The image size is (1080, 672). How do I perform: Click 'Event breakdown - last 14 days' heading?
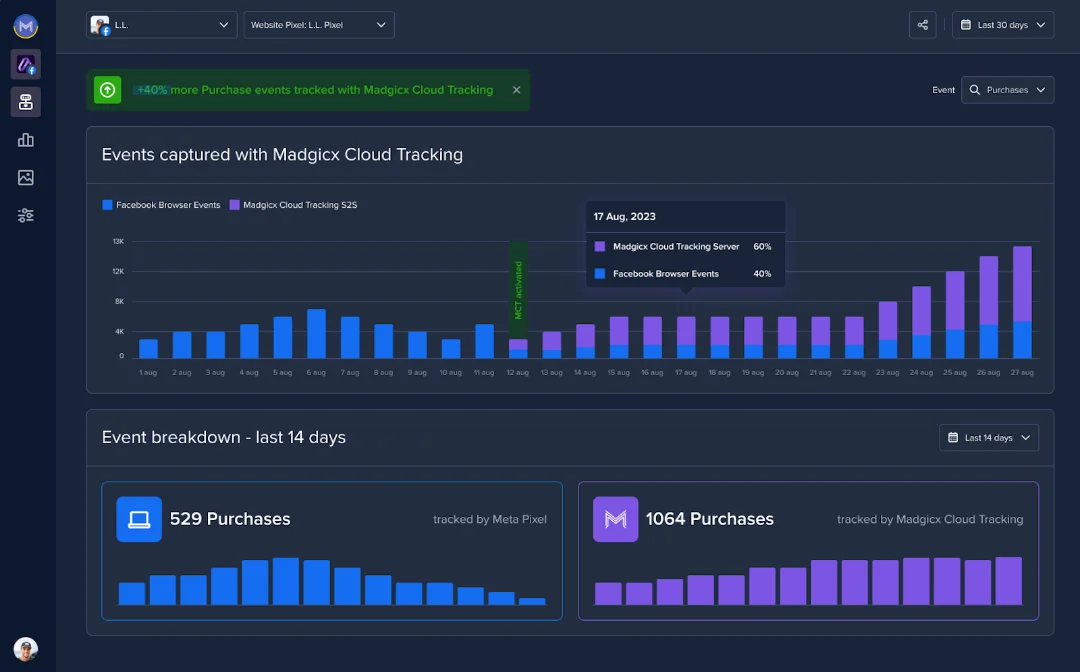click(224, 437)
